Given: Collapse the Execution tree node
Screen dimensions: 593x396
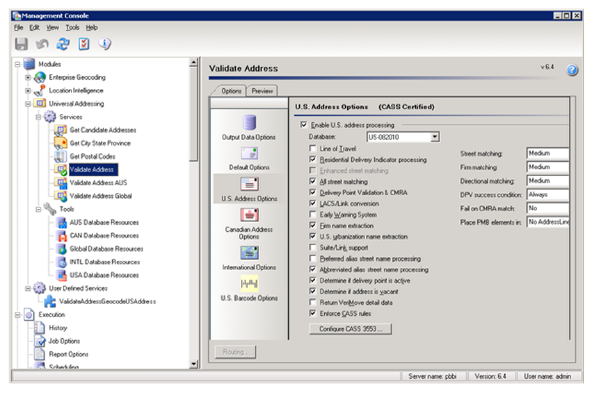Looking at the screenshot, I should [17, 315].
